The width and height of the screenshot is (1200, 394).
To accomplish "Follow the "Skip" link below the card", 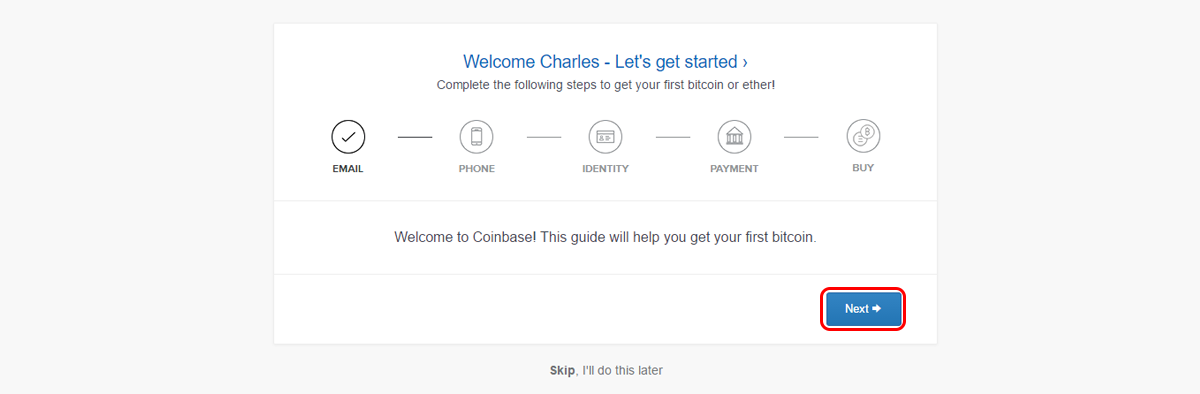I will click(563, 370).
